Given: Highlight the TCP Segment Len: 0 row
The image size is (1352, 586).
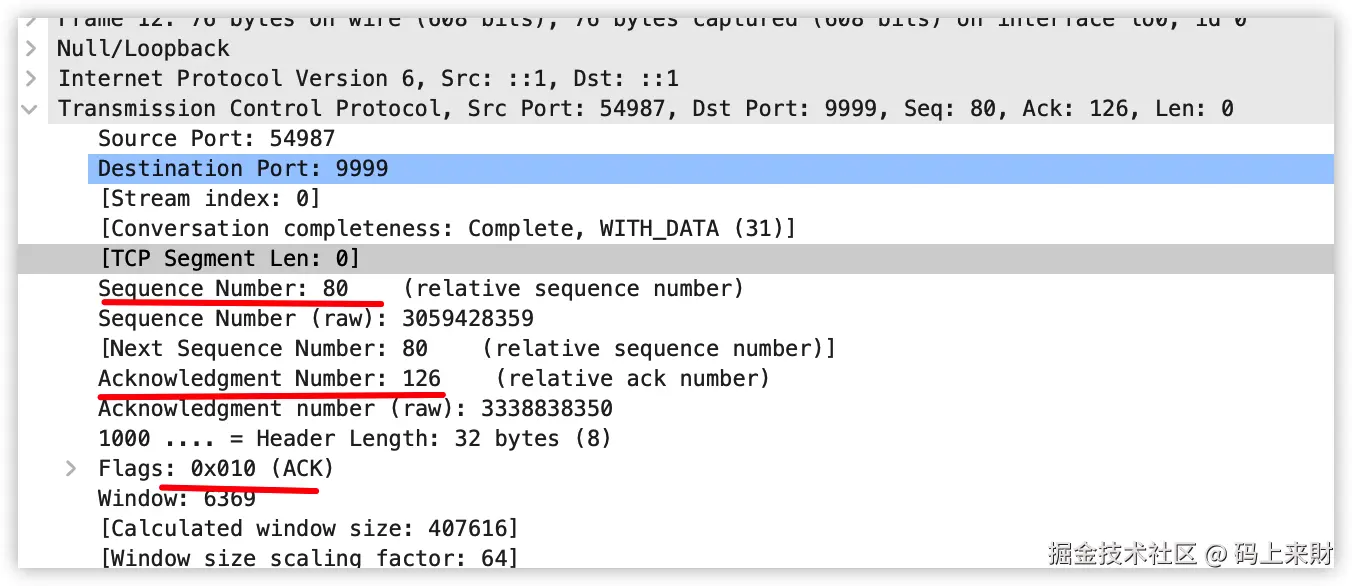Looking at the screenshot, I should point(229,258).
